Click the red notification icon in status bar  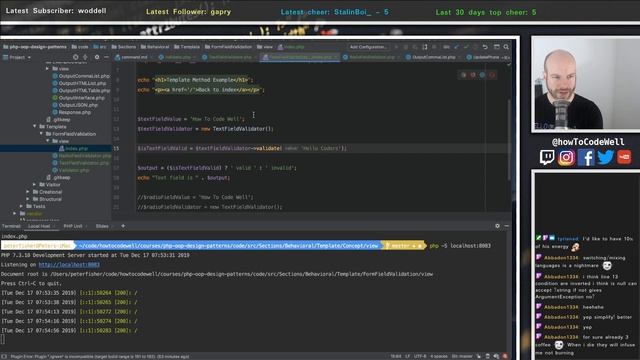pyautogui.click(x=505, y=356)
